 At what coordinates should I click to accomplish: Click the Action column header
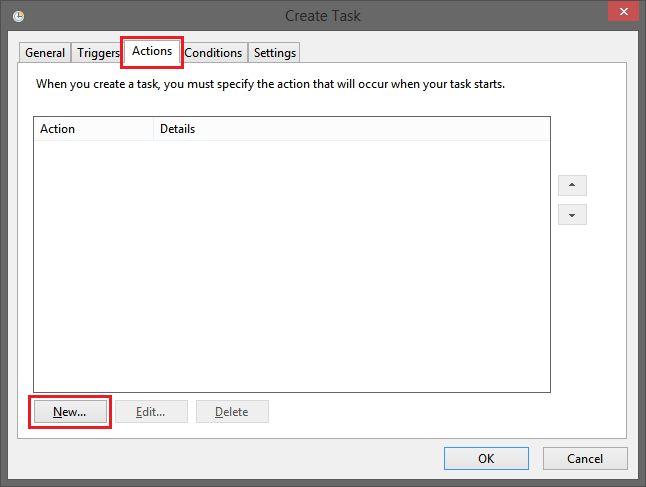point(94,129)
